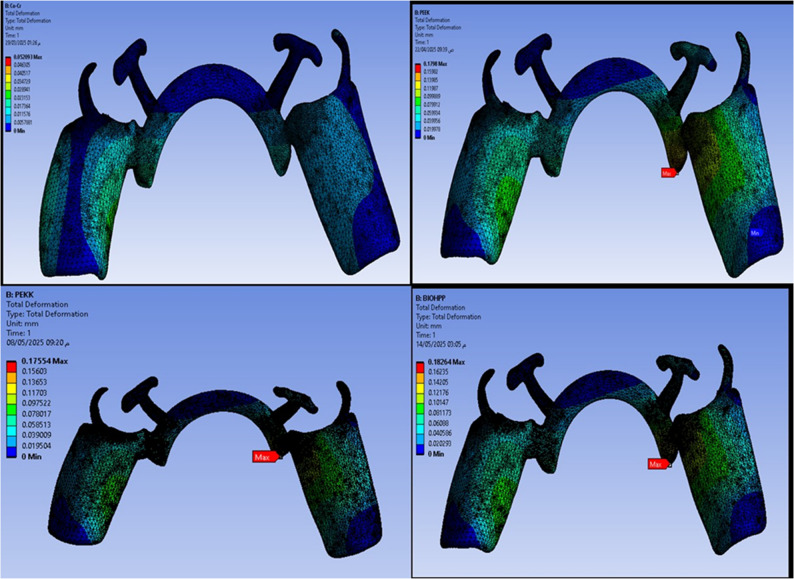Viewport: 794px width, 579px height.
Task: Click the orange swatch in PEKK legend
Action: 11,378
